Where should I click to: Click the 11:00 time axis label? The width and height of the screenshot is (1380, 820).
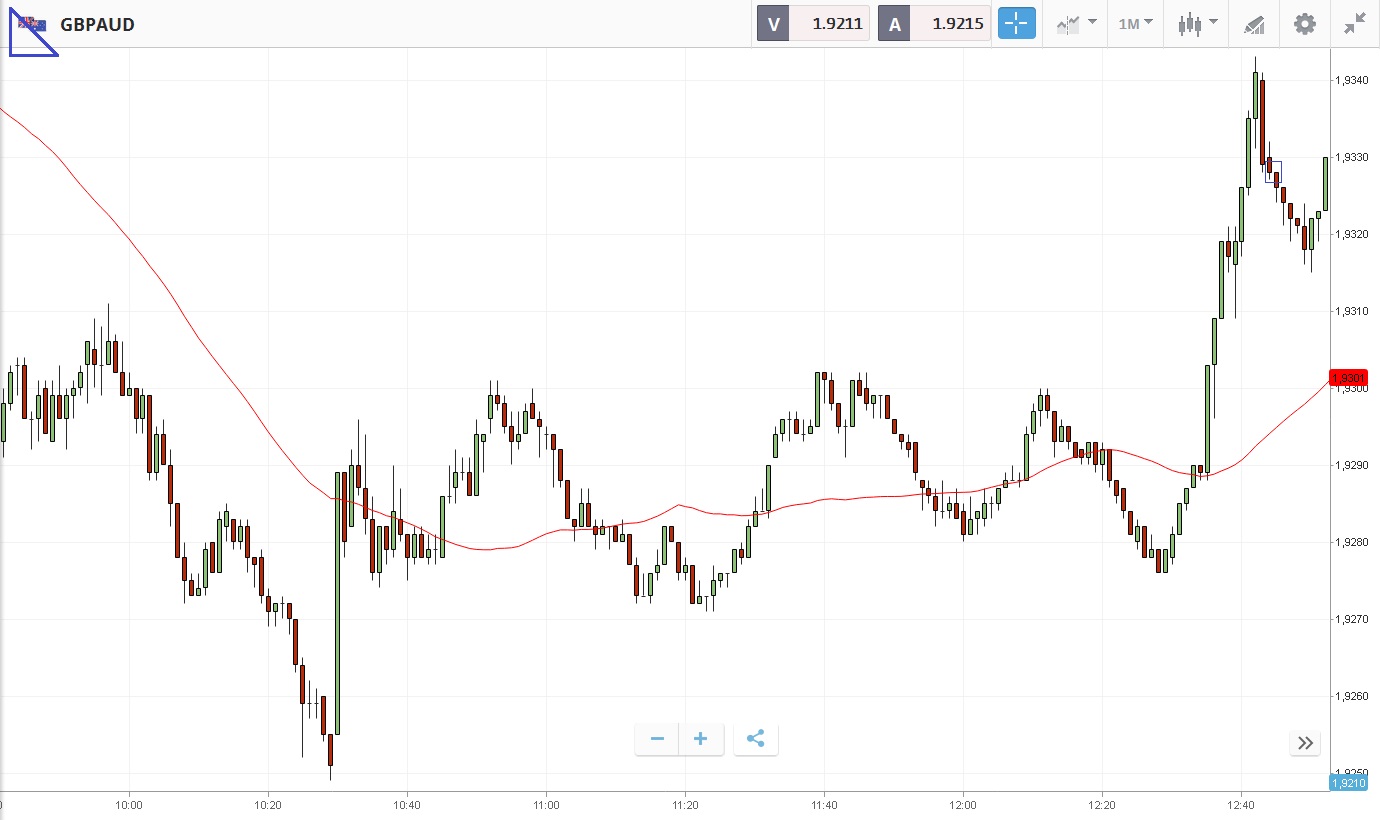546,804
